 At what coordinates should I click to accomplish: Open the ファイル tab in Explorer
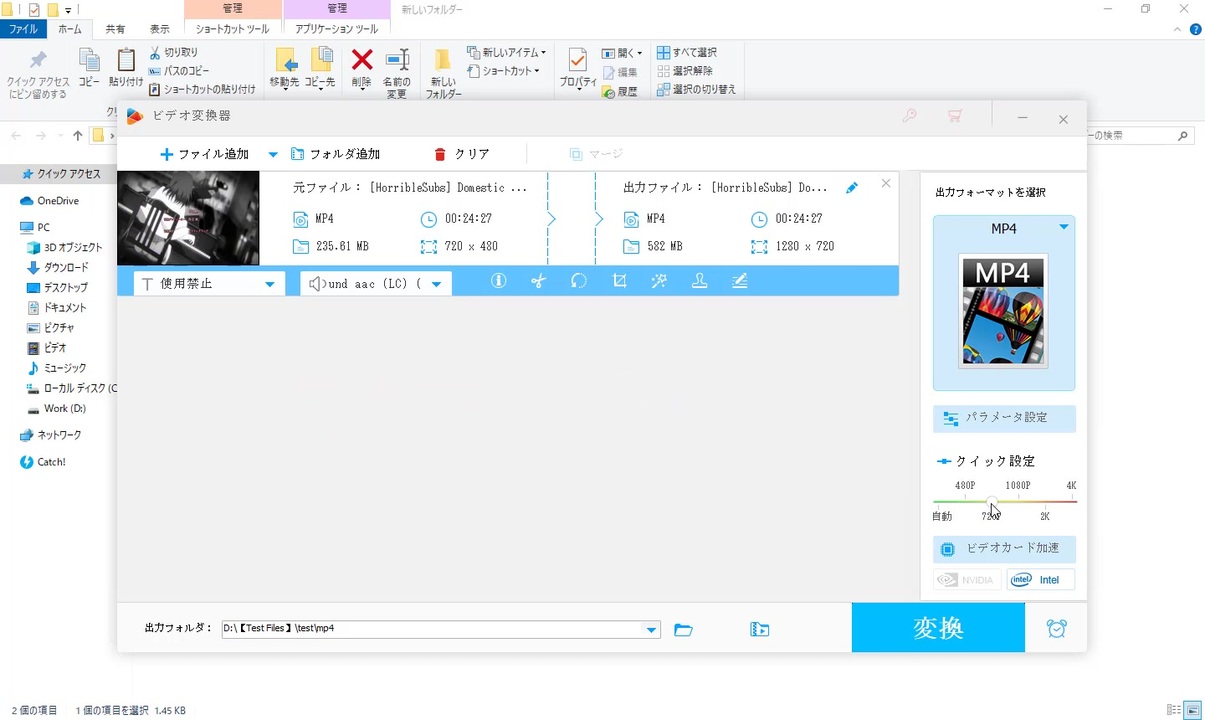pos(23,29)
